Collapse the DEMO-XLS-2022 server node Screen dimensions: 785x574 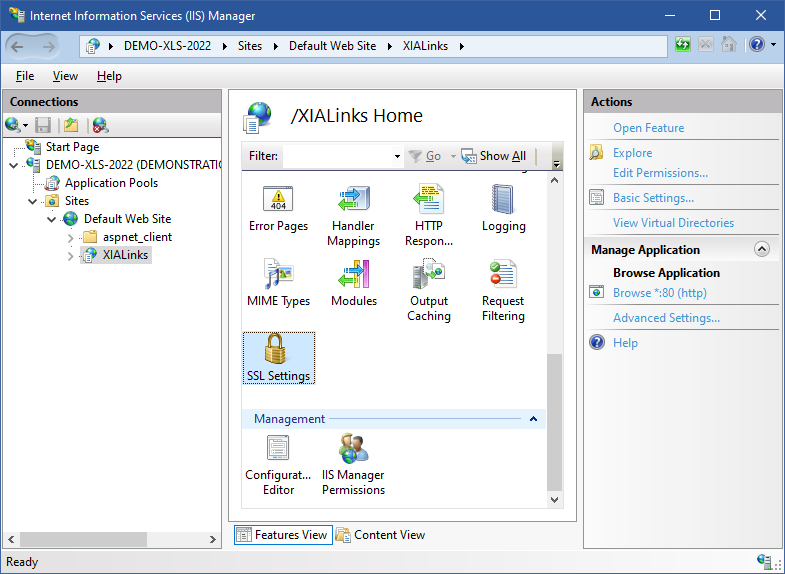click(14, 165)
